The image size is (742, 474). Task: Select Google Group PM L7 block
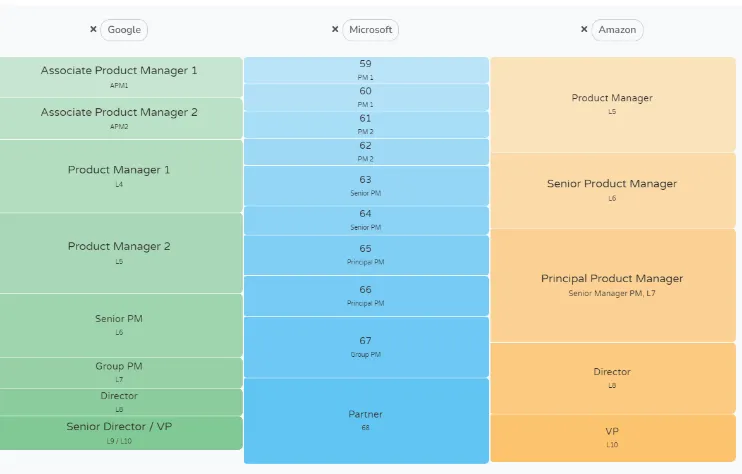(121, 373)
